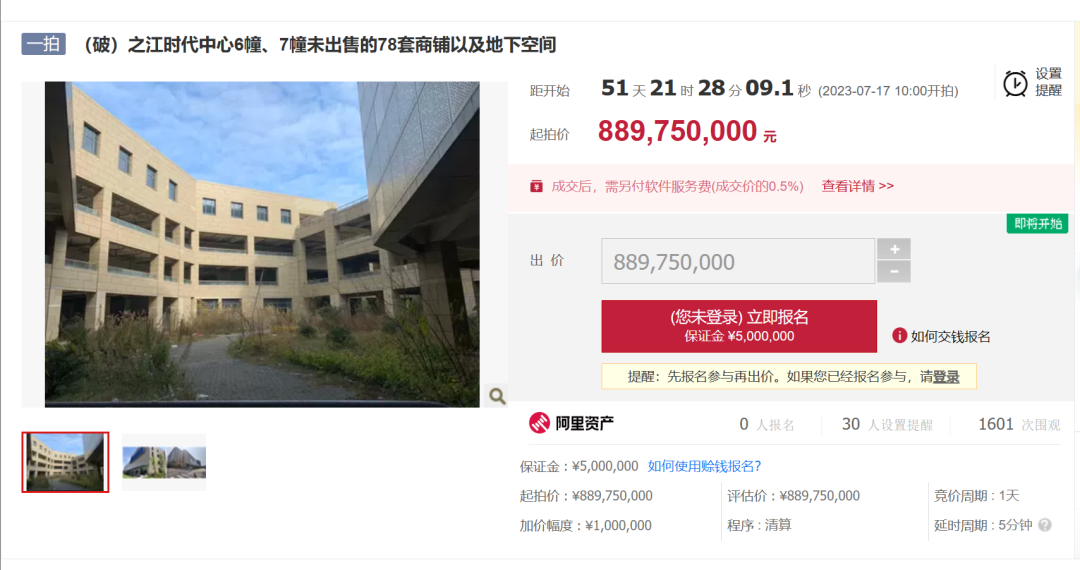Select the second building photo thumbnail
This screenshot has width=1080, height=570.
click(164, 462)
